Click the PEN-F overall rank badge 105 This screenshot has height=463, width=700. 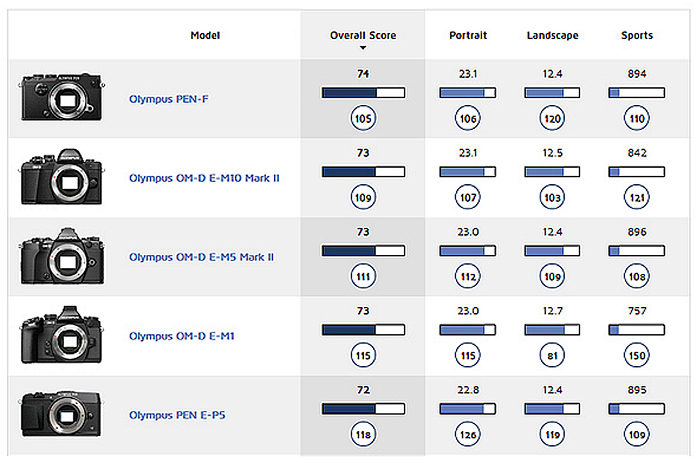(363, 120)
